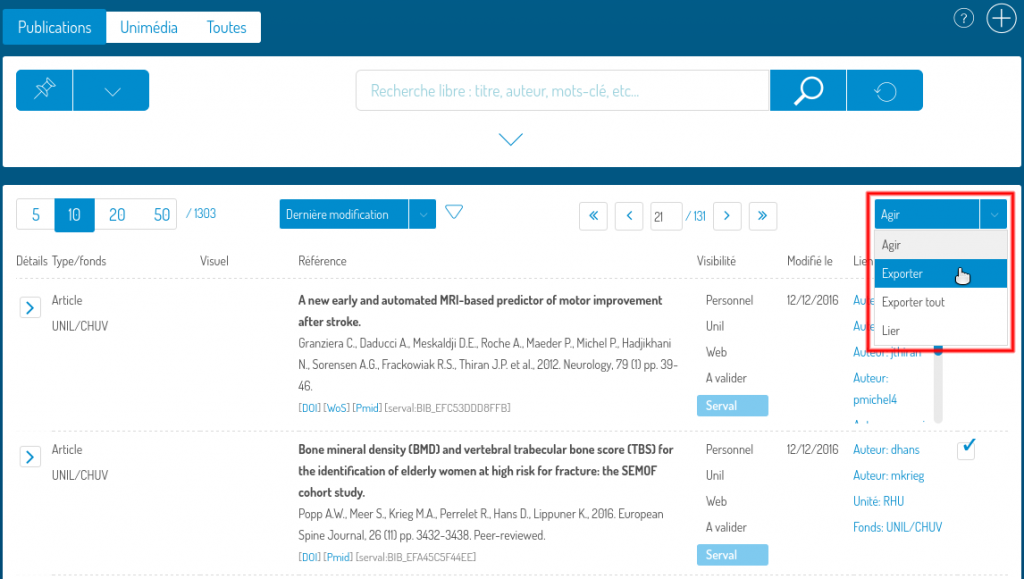Click the links column scrollbar in first row
The height and width of the screenshot is (579, 1024).
(938, 385)
